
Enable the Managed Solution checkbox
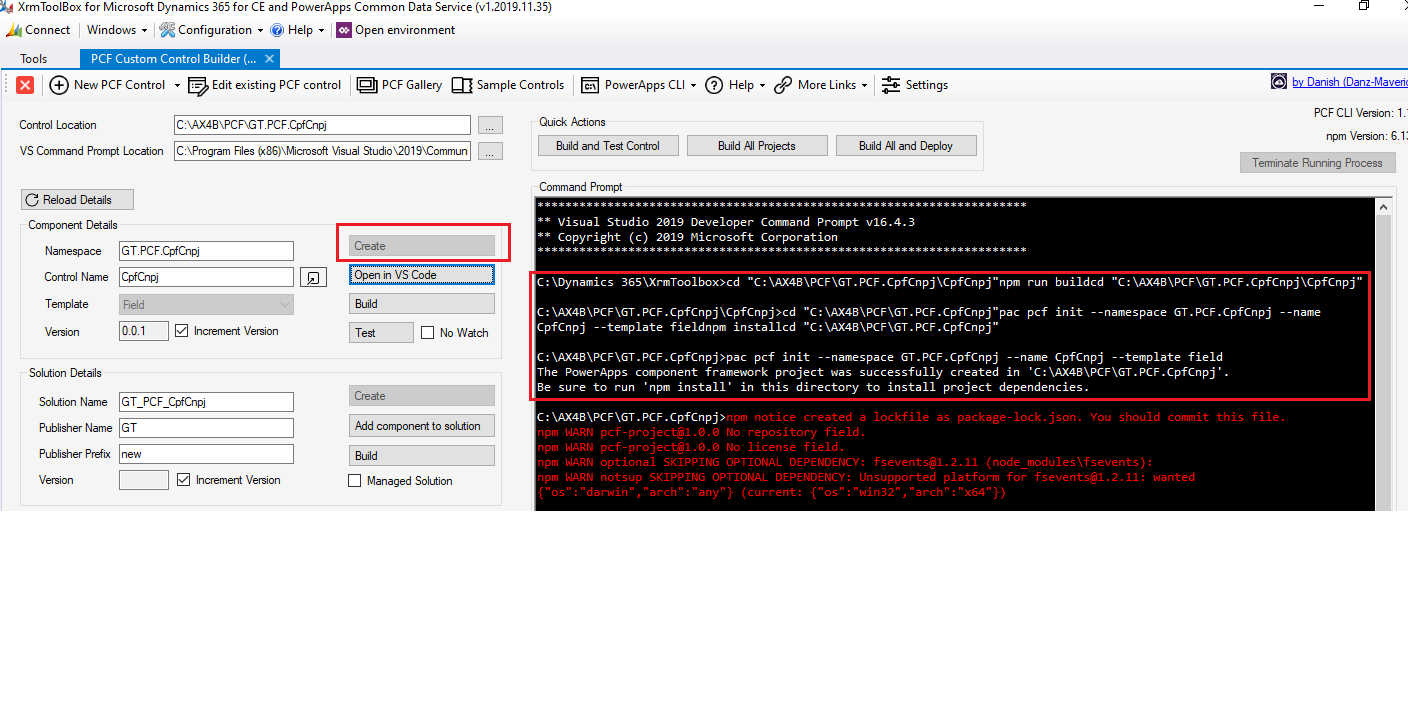[x=354, y=481]
